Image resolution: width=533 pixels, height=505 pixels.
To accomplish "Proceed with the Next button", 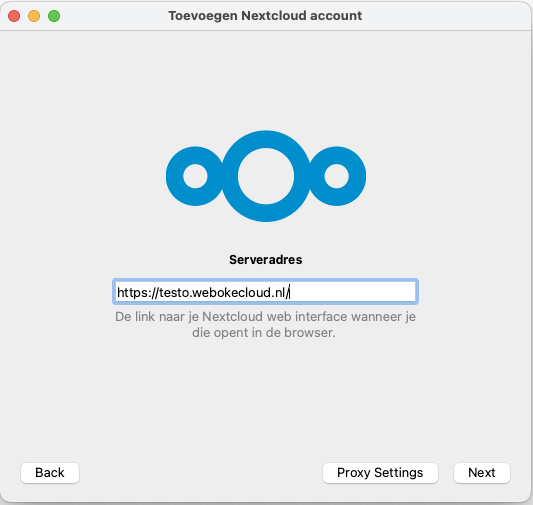I will (x=482, y=473).
